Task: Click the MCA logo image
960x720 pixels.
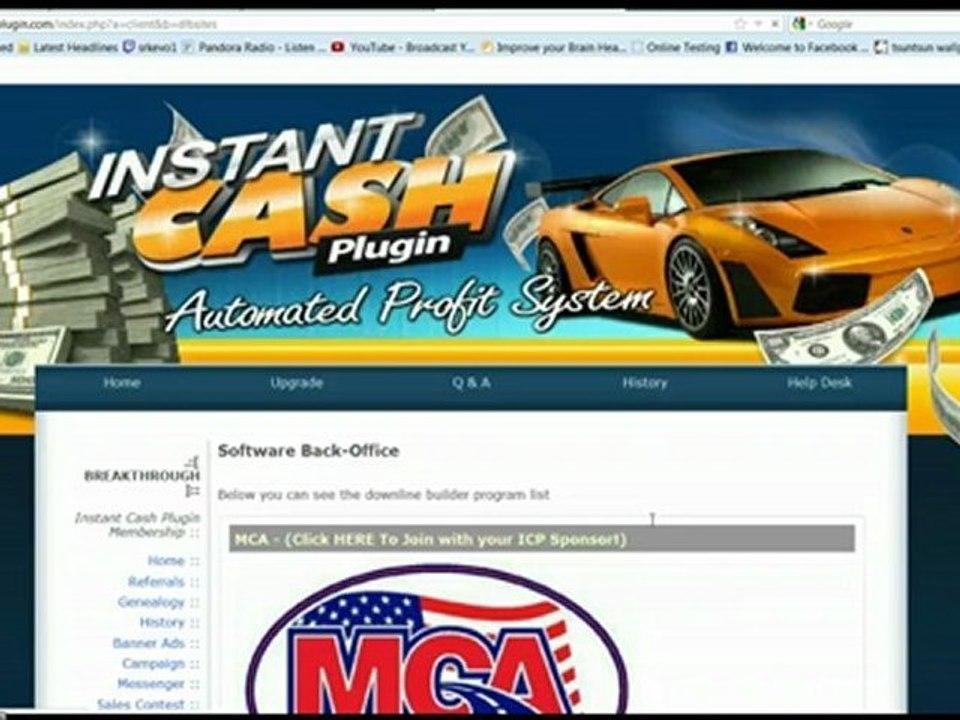Action: pos(438,640)
